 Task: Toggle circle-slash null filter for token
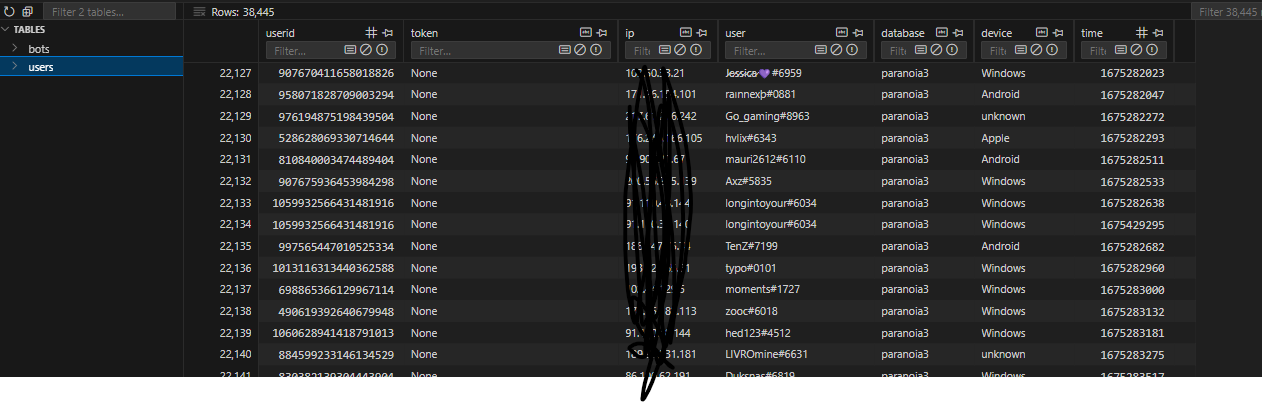(581, 50)
